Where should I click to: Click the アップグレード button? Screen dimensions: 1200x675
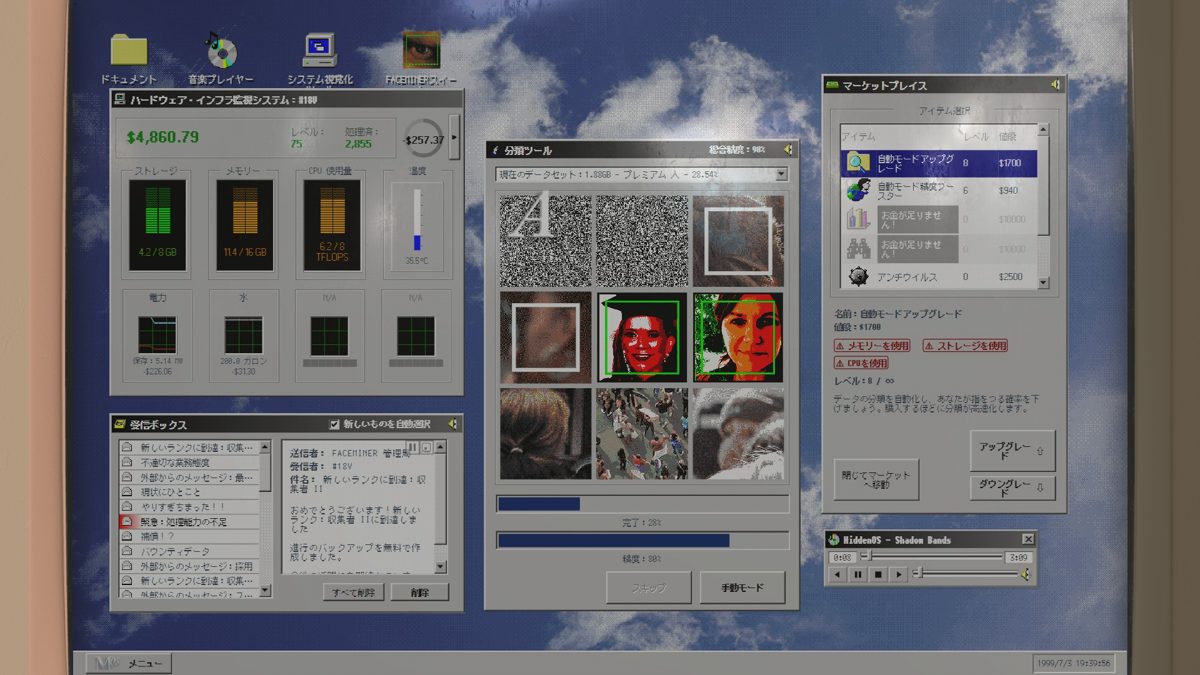[x=1012, y=451]
